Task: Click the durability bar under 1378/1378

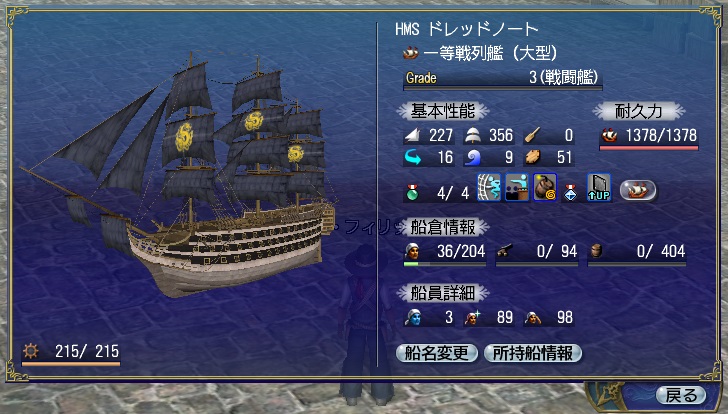Action: click(649, 148)
